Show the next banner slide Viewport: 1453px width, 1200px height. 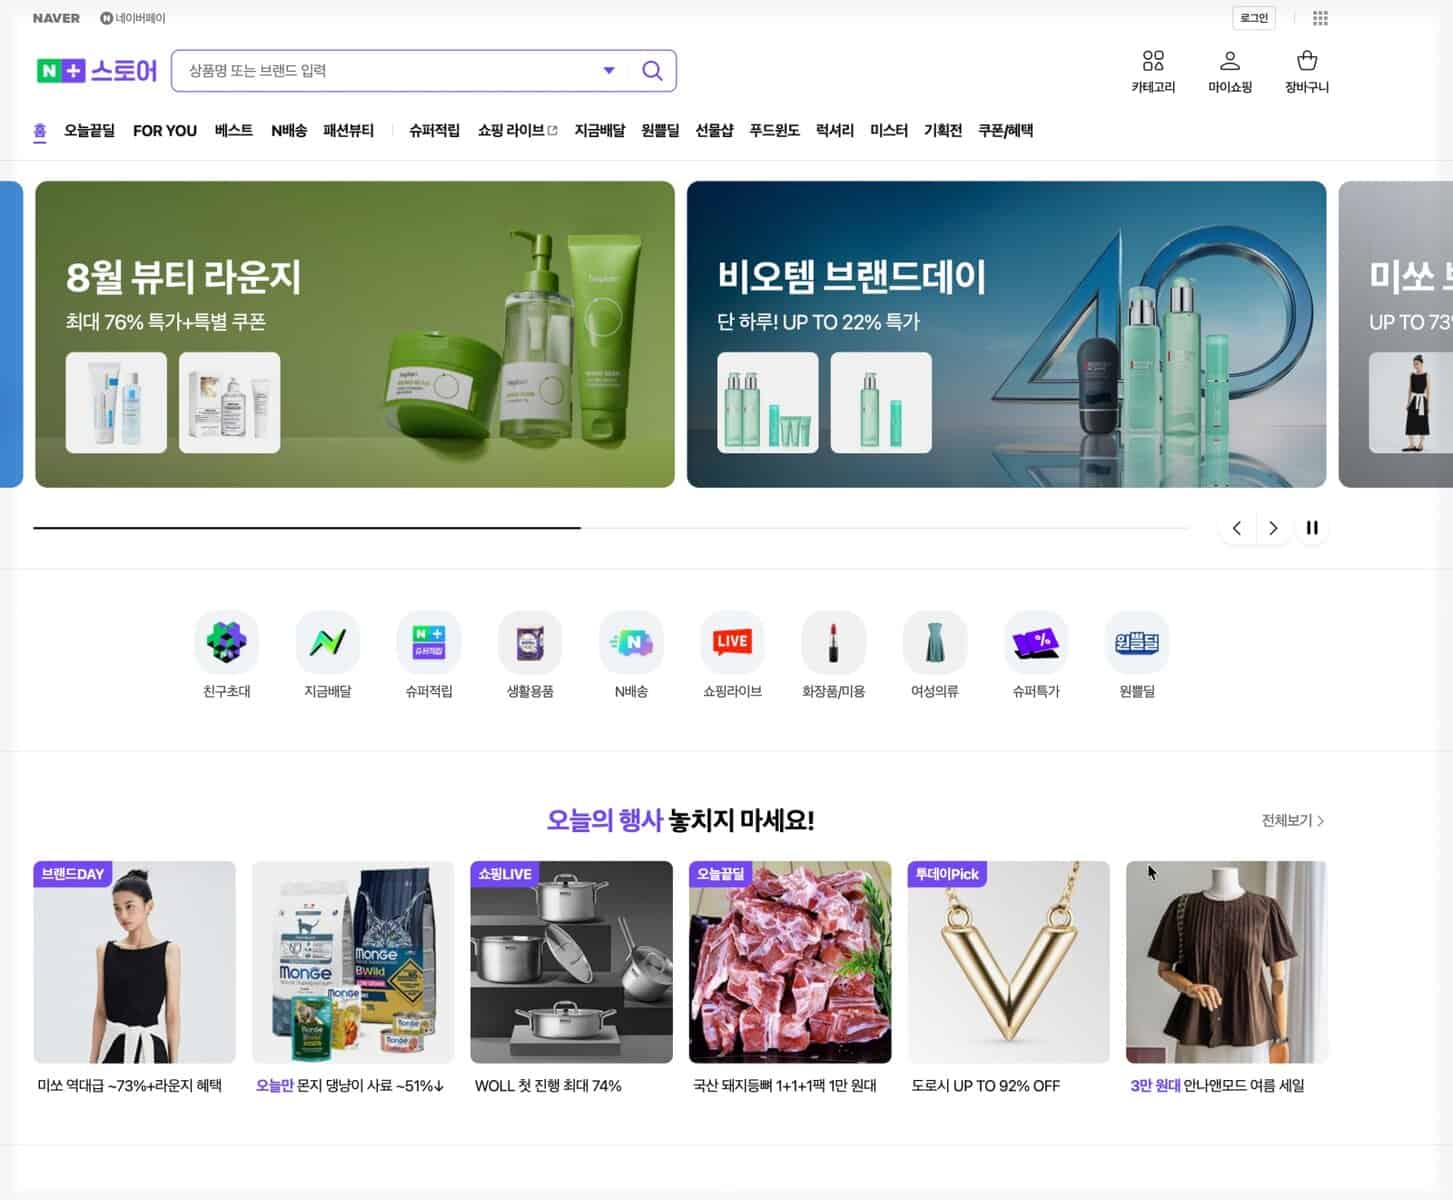pyautogui.click(x=1273, y=528)
